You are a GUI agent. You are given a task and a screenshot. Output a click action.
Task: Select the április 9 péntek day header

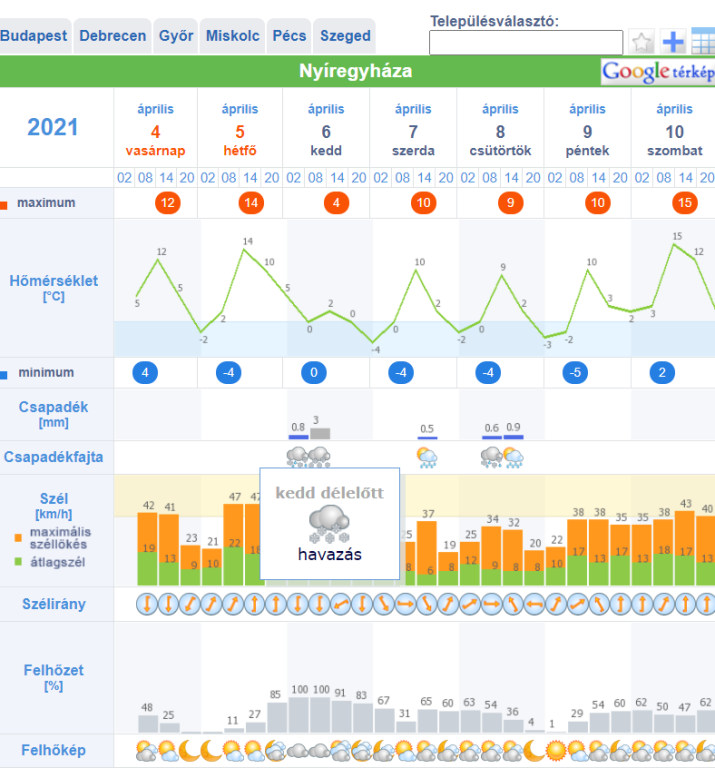[x=587, y=130]
